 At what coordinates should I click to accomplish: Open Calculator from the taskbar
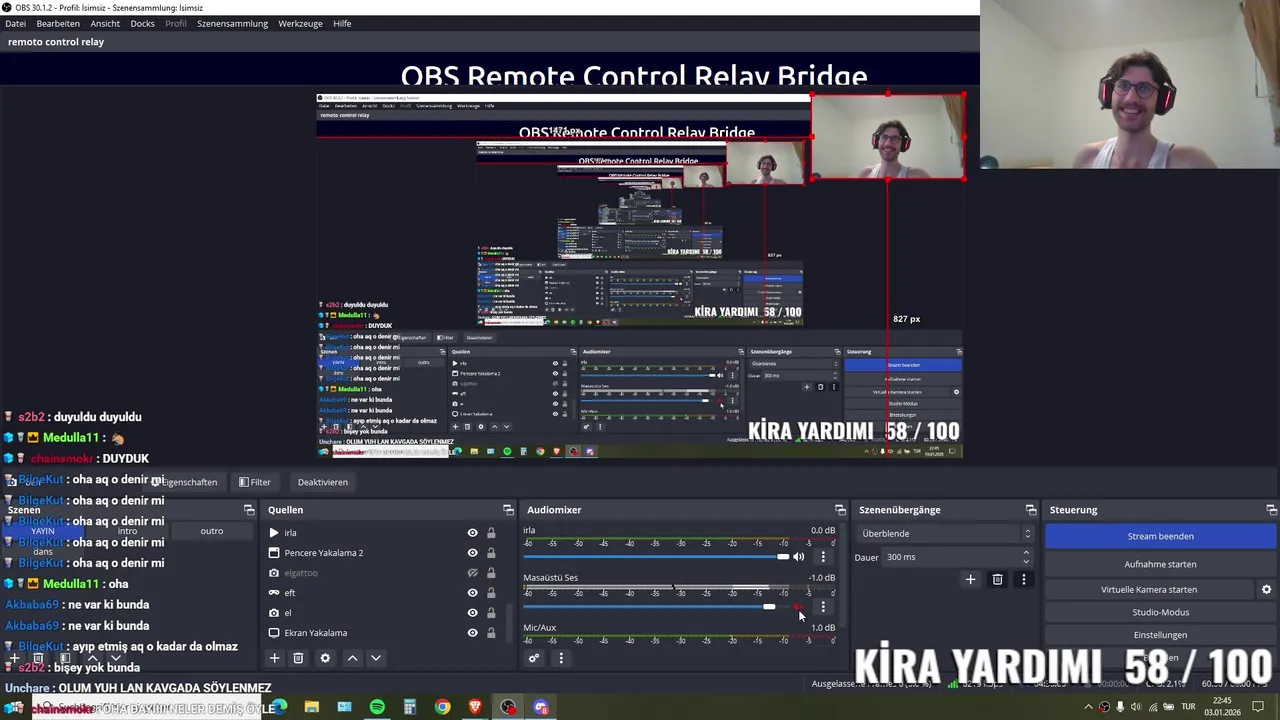pos(409,707)
